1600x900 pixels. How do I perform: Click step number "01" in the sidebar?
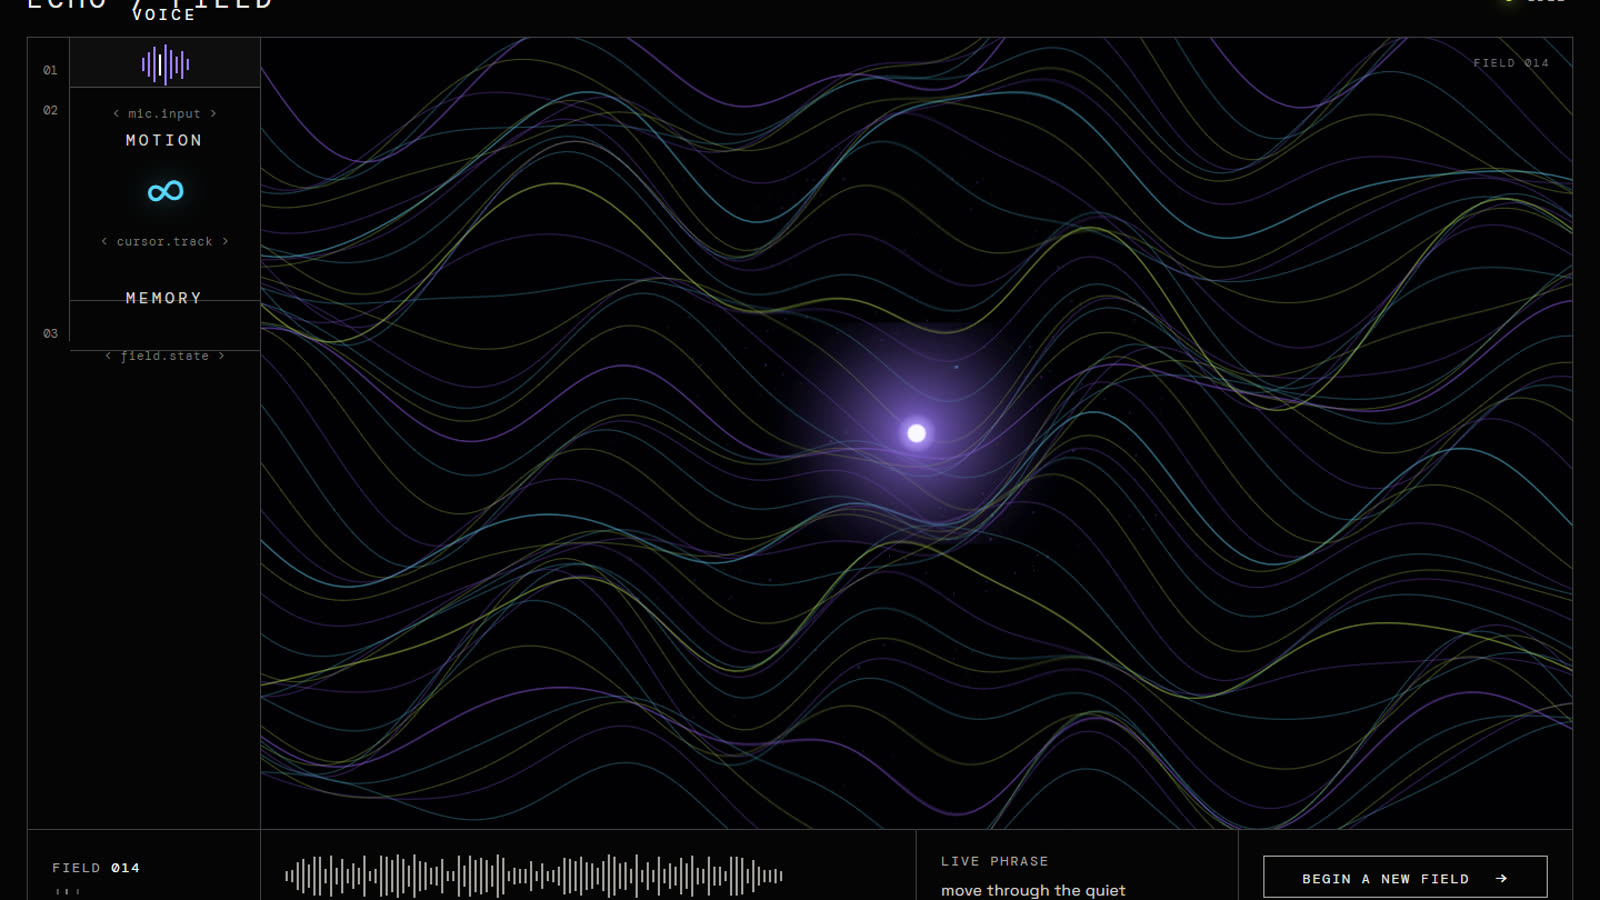(x=50, y=70)
